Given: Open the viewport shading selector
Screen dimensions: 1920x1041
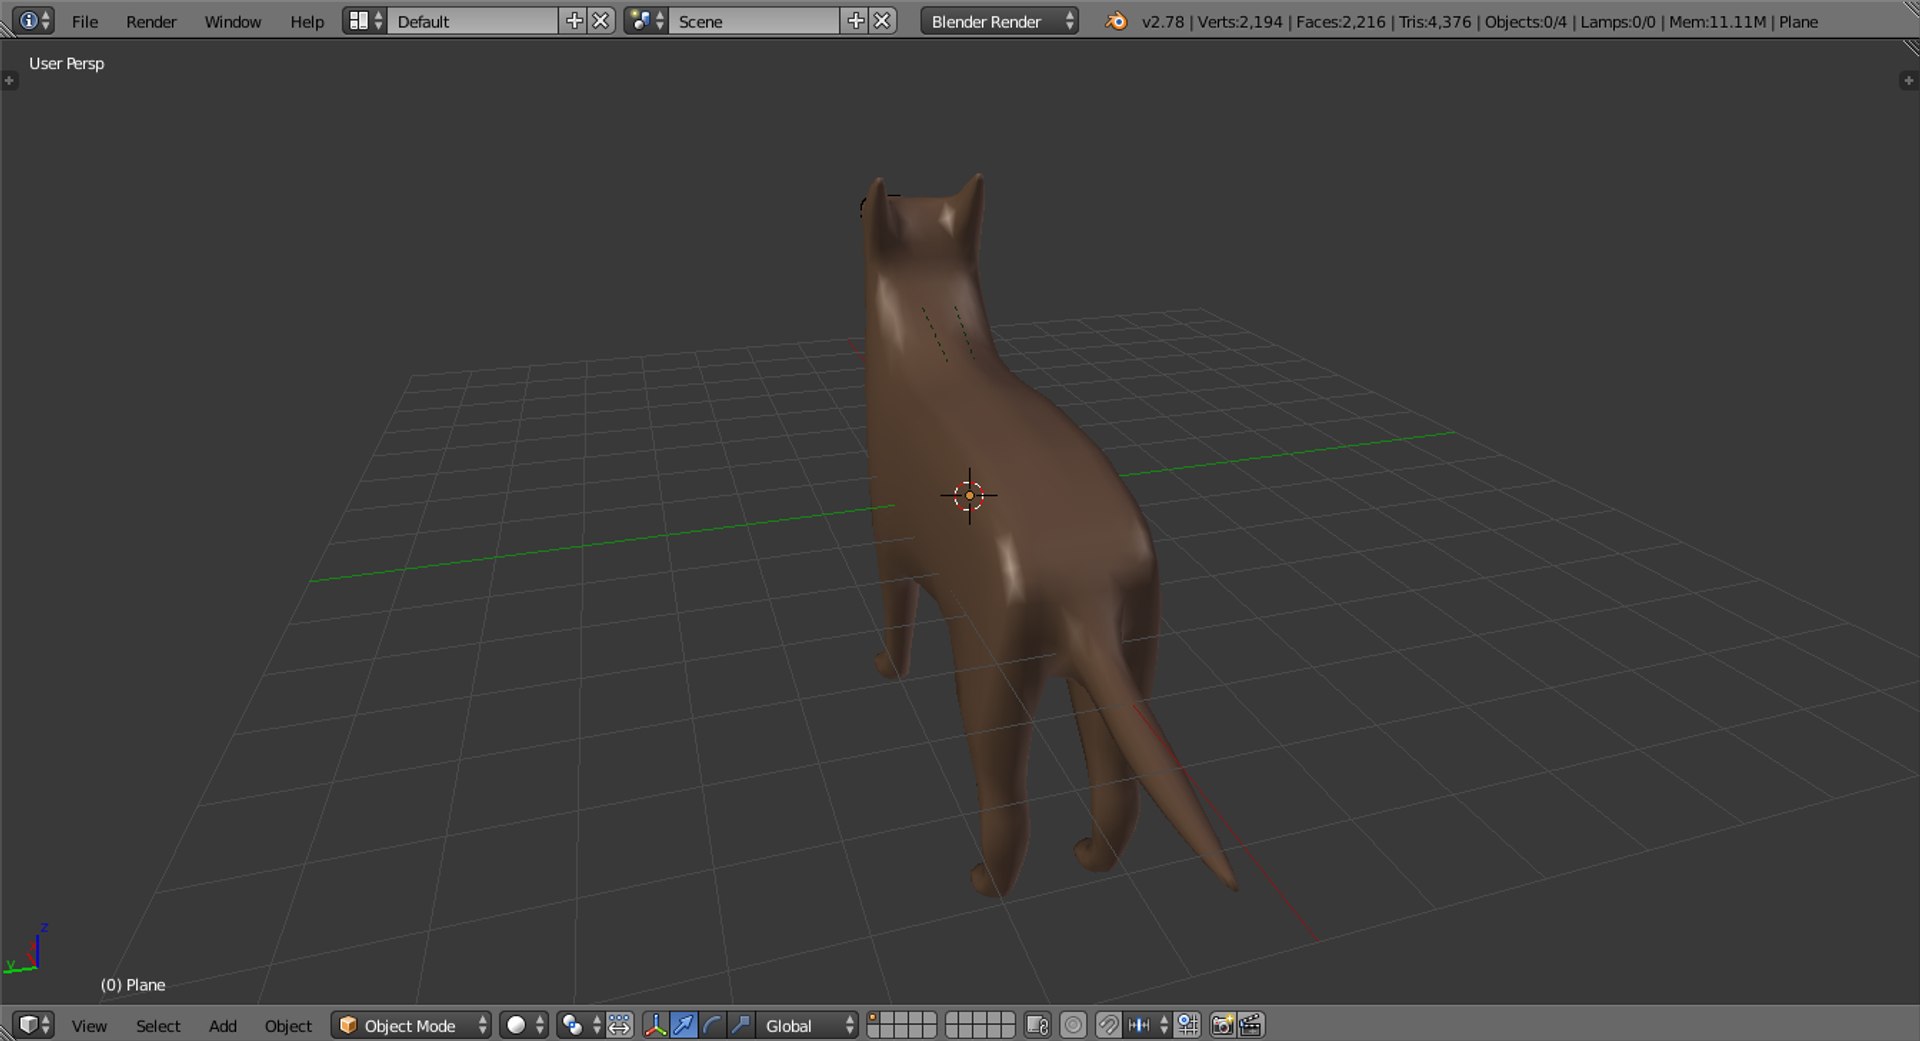Looking at the screenshot, I should click(524, 1025).
